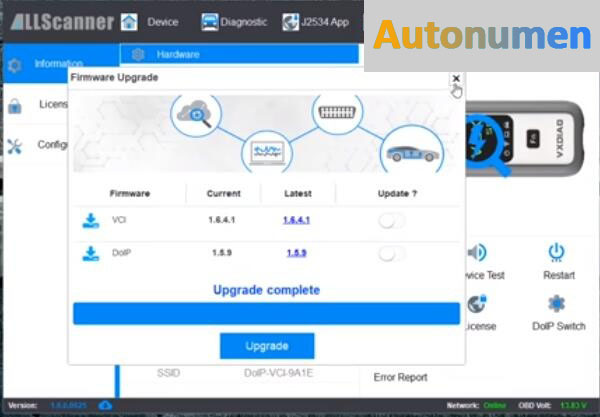Click the Current column header
600x417 pixels.
pyautogui.click(x=223, y=194)
